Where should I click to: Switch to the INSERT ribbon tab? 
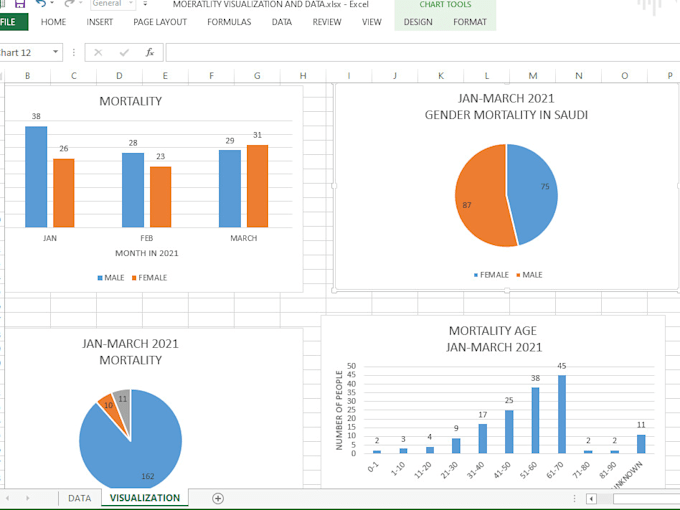pos(99,22)
